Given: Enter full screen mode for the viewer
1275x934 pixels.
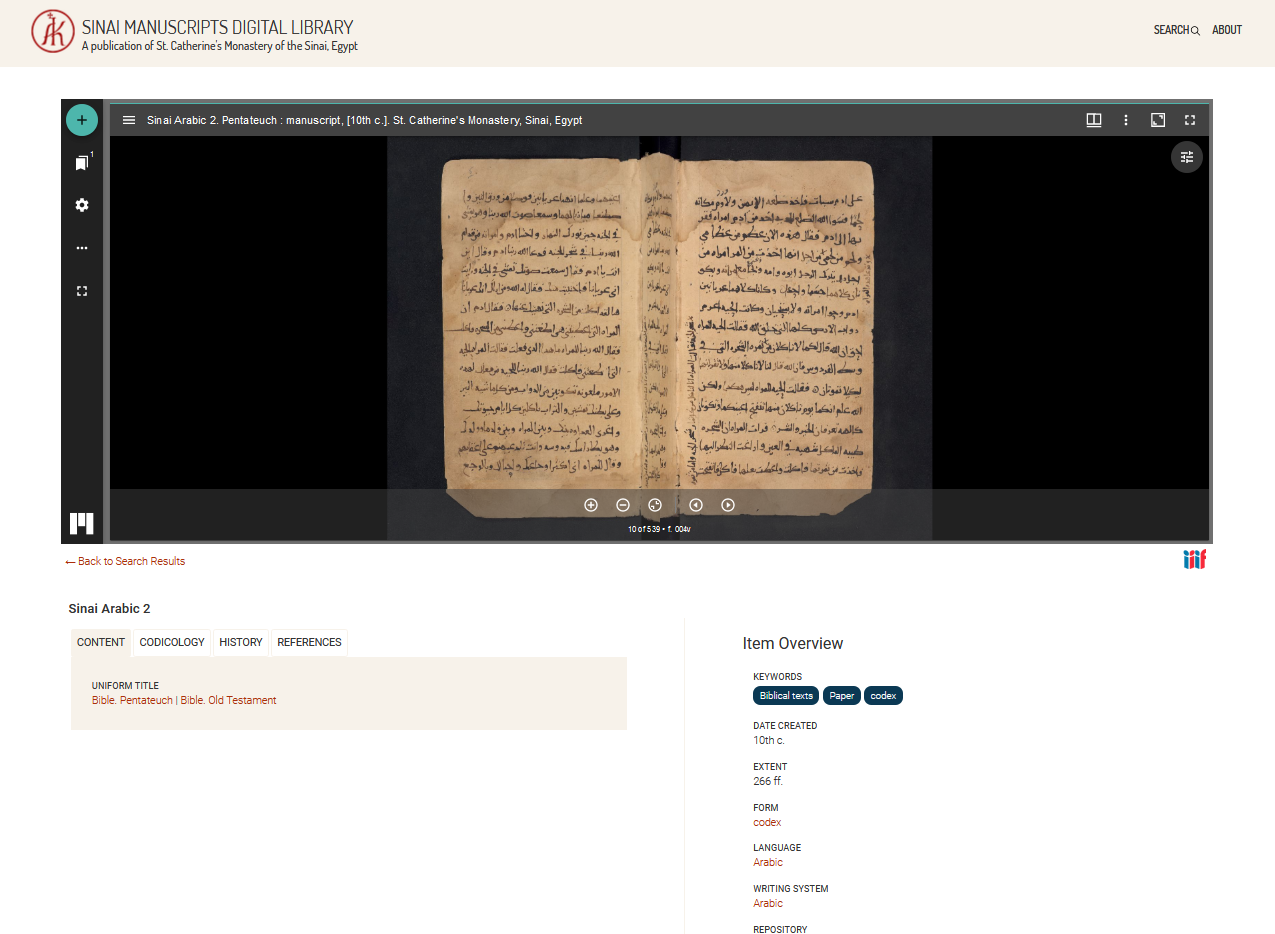Looking at the screenshot, I should click(1189, 119).
